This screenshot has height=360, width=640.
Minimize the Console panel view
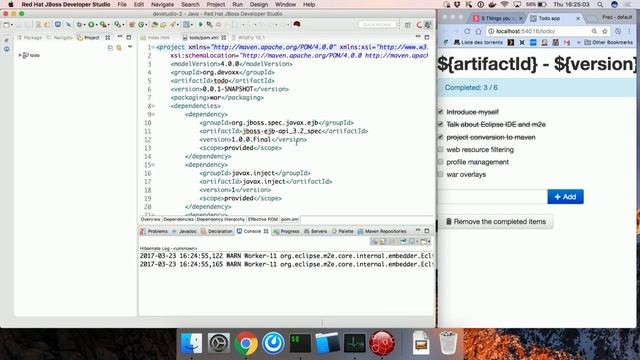pyautogui.click(x=418, y=231)
